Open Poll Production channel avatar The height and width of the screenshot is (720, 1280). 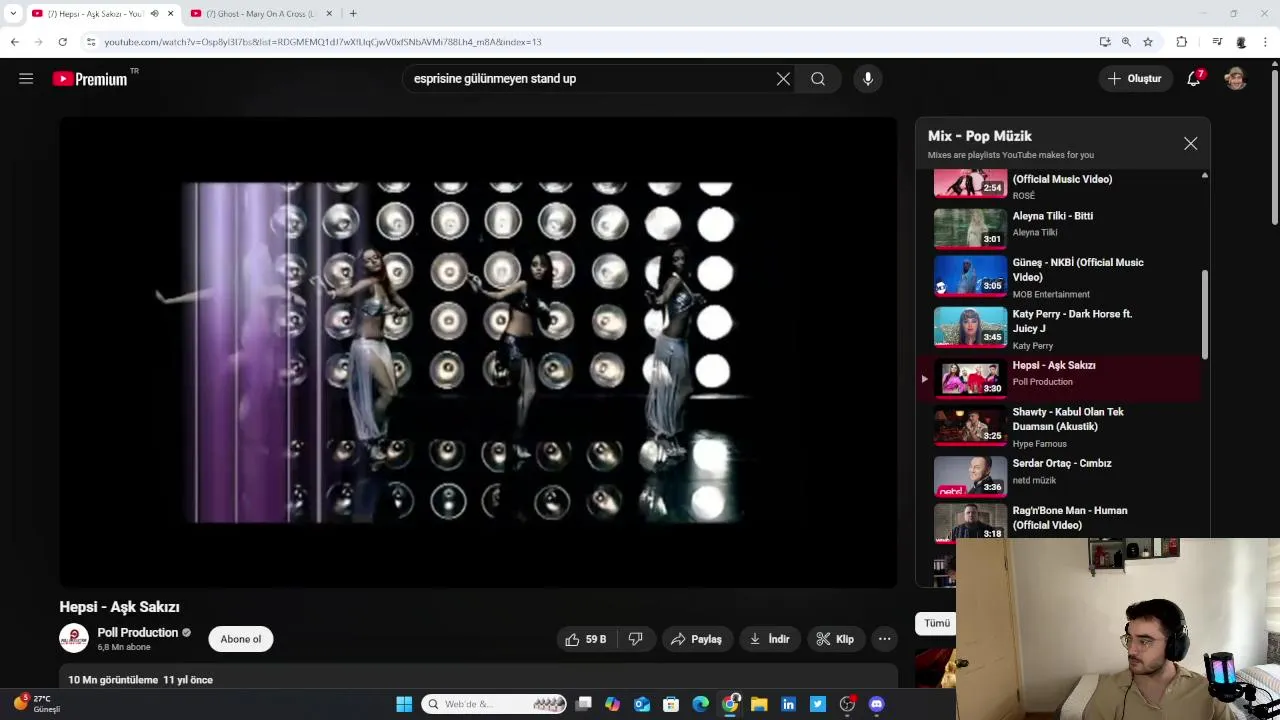[x=74, y=638]
